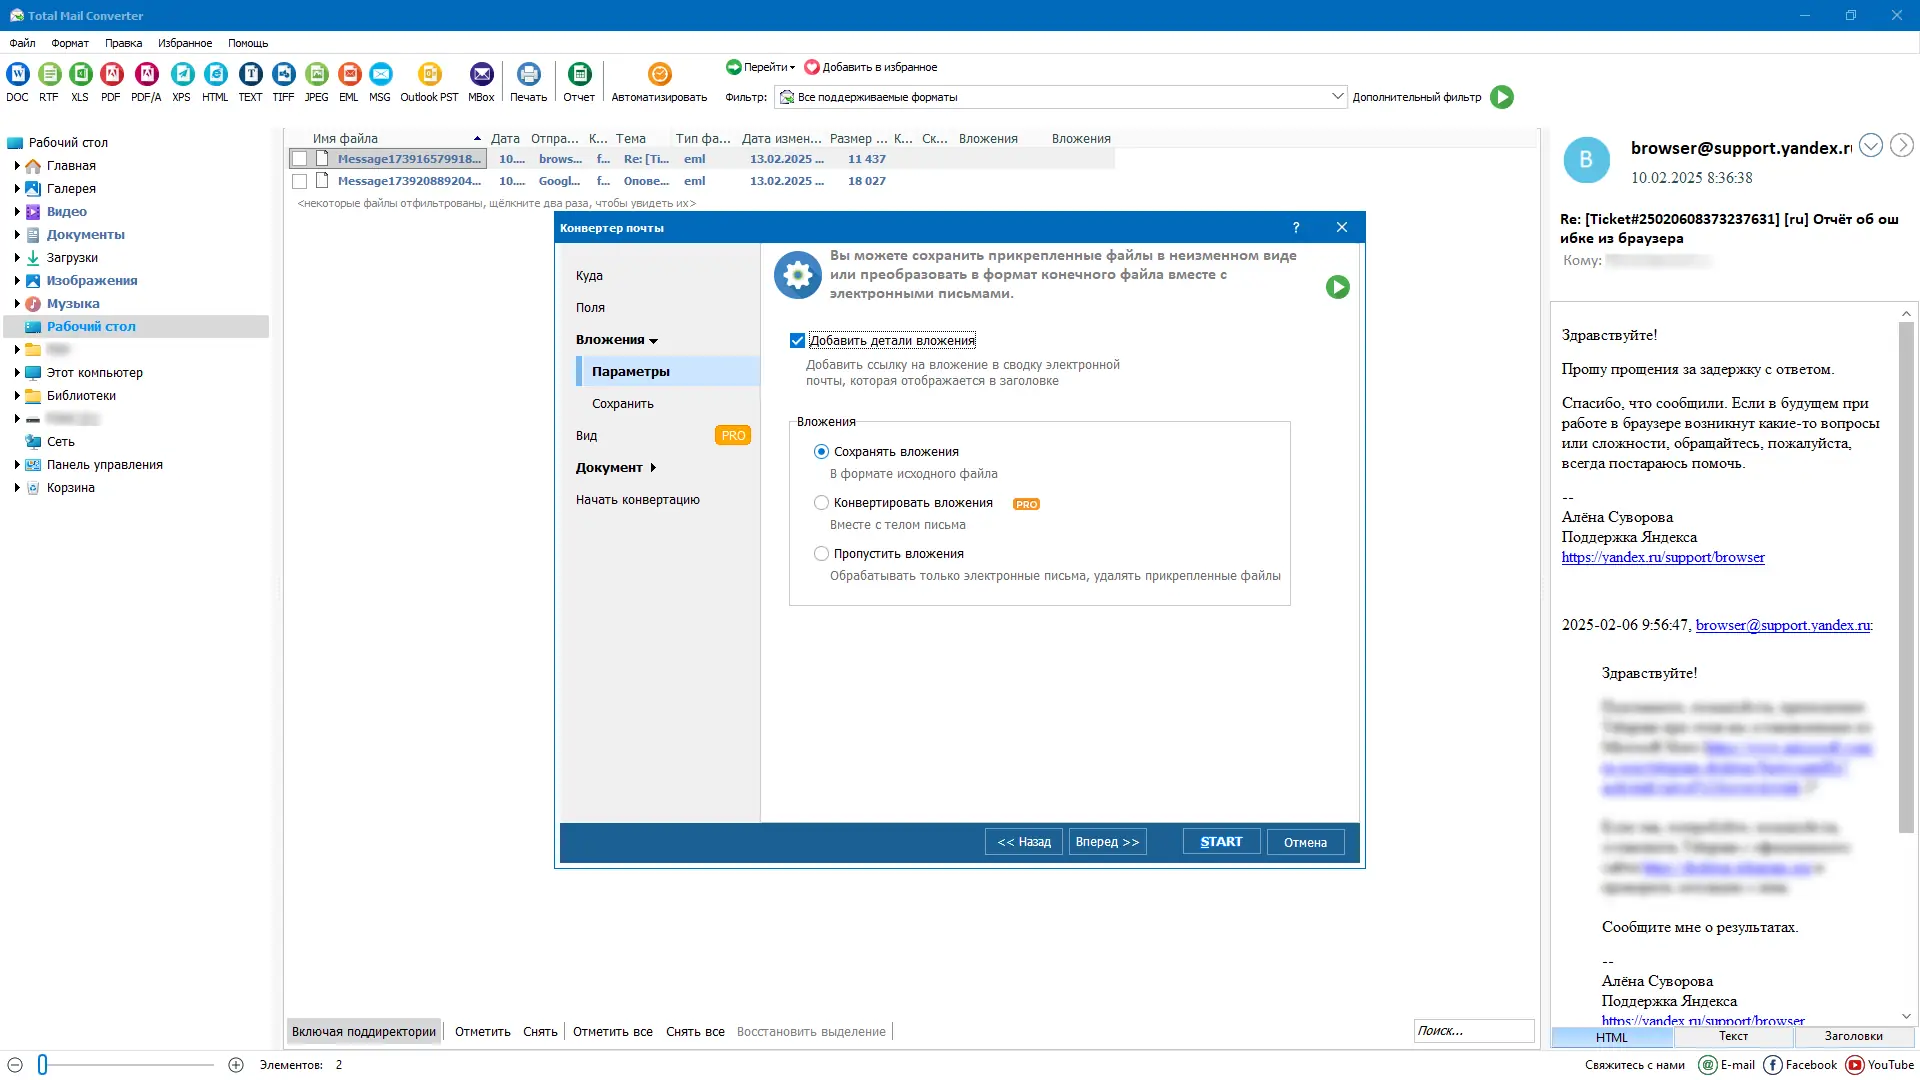Click the JPEG format icon
1920x1080 pixels.
pos(316,74)
